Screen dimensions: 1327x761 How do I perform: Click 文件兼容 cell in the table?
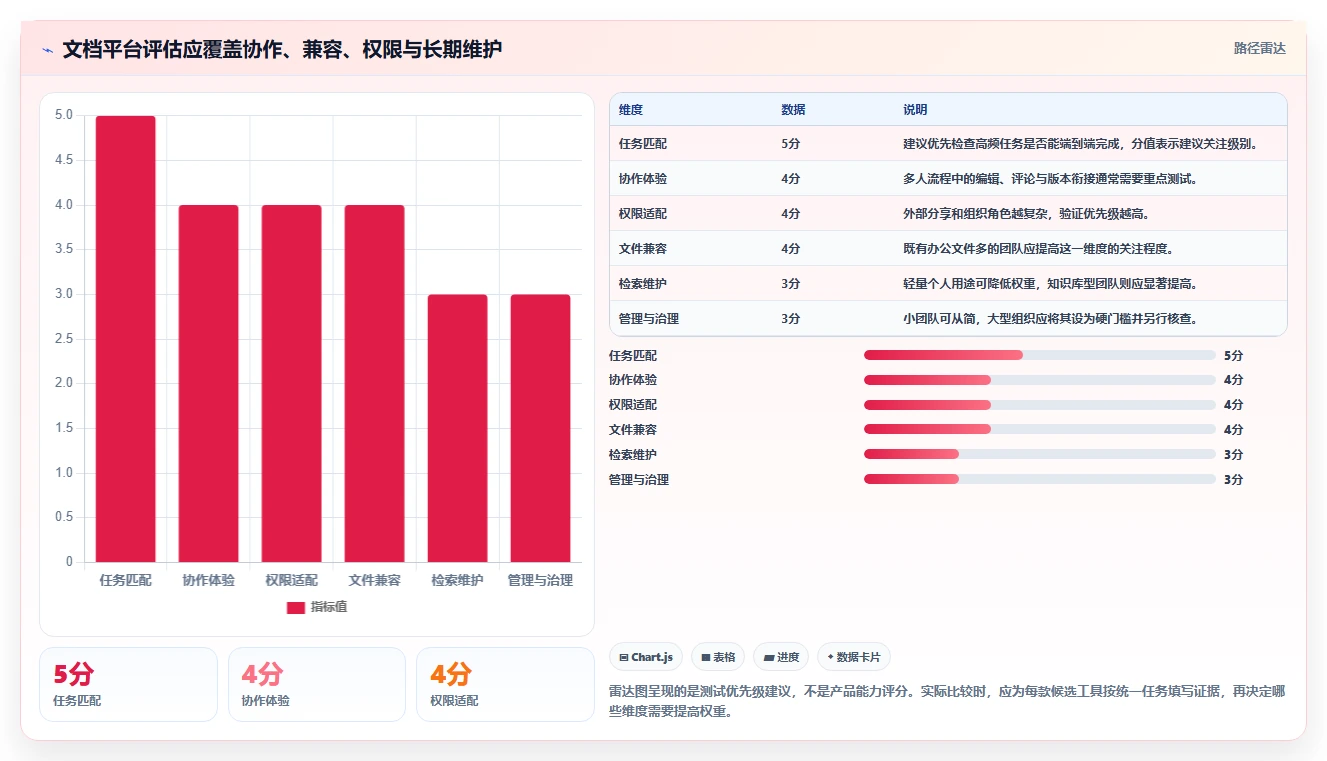pos(643,249)
